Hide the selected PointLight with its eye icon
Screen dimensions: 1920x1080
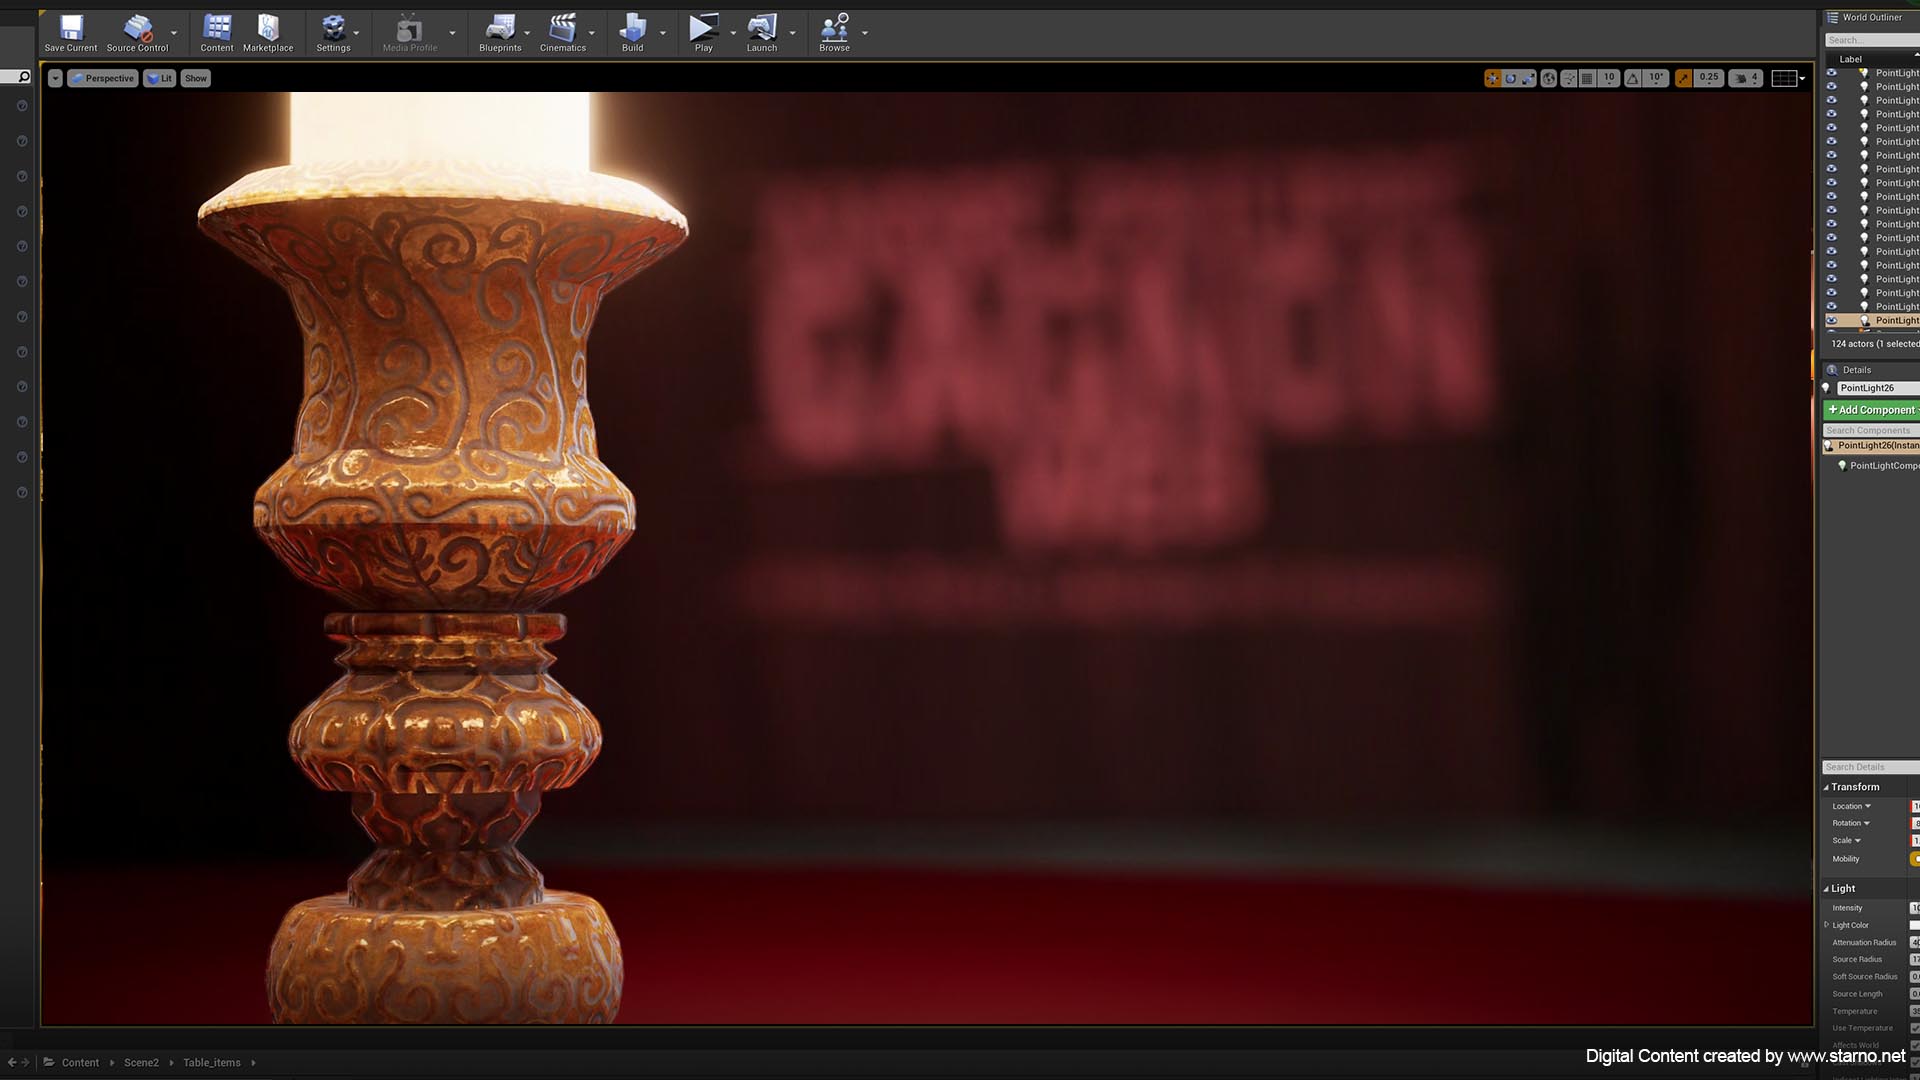(x=1832, y=321)
